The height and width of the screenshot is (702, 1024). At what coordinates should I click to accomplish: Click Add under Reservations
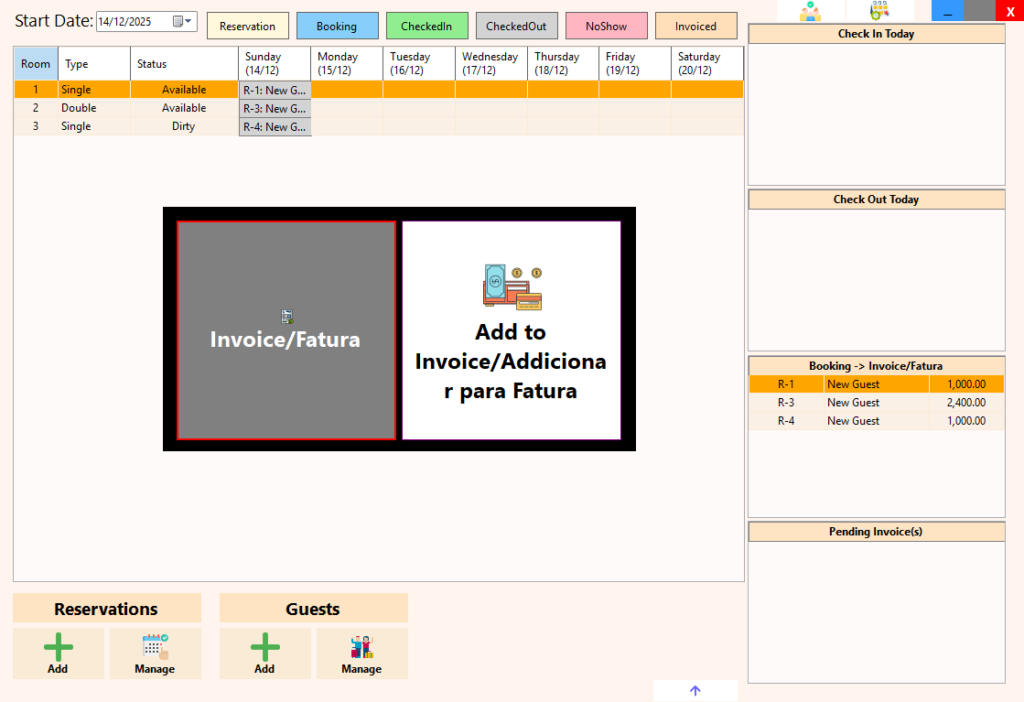click(58, 653)
